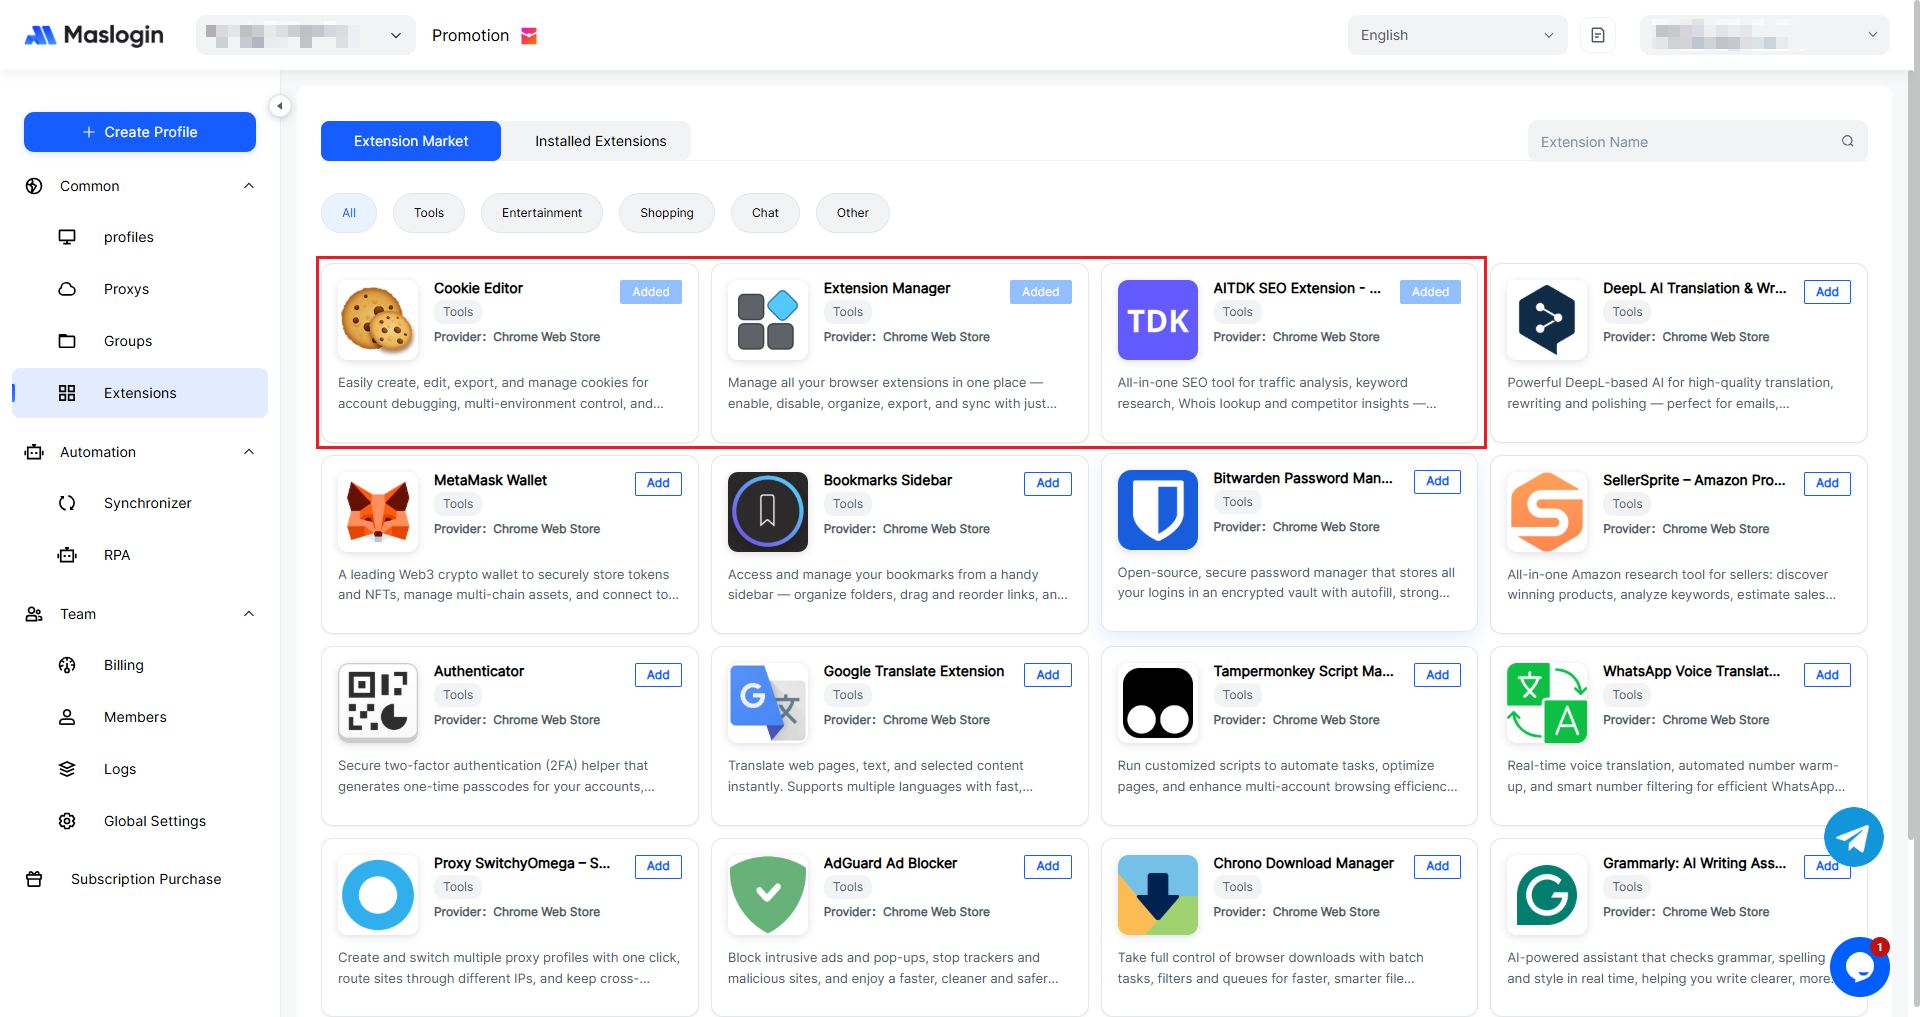Click the Bitwarden shield icon

click(1157, 510)
